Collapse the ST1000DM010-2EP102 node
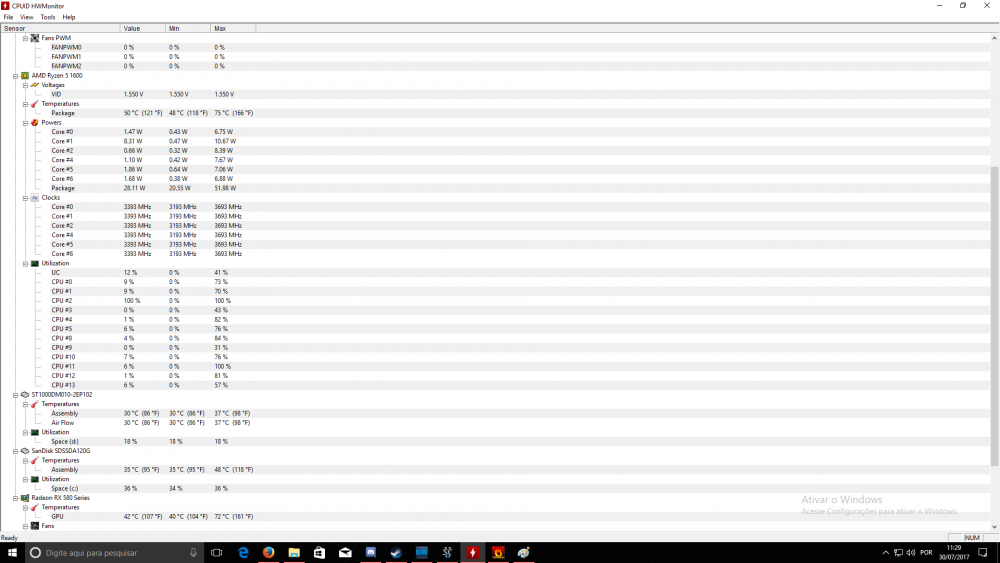This screenshot has height=563, width=1000. pyautogui.click(x=15, y=395)
